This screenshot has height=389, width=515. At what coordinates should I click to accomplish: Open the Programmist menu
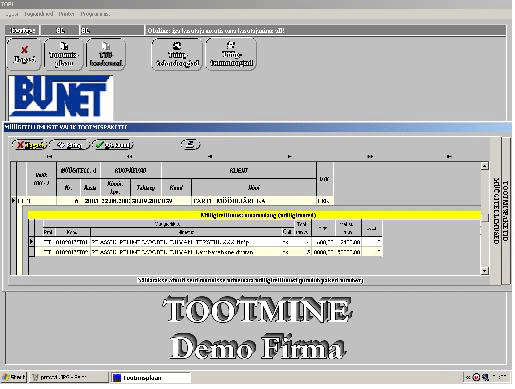click(x=95, y=14)
